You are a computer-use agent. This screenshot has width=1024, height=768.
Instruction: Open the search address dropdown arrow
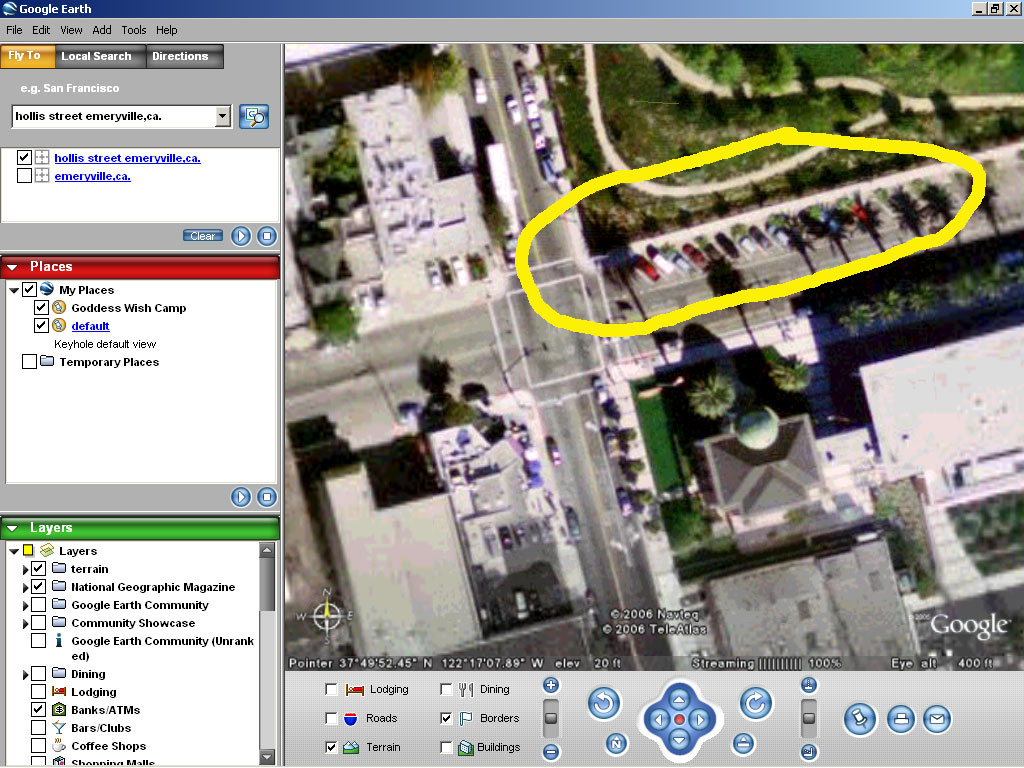222,117
